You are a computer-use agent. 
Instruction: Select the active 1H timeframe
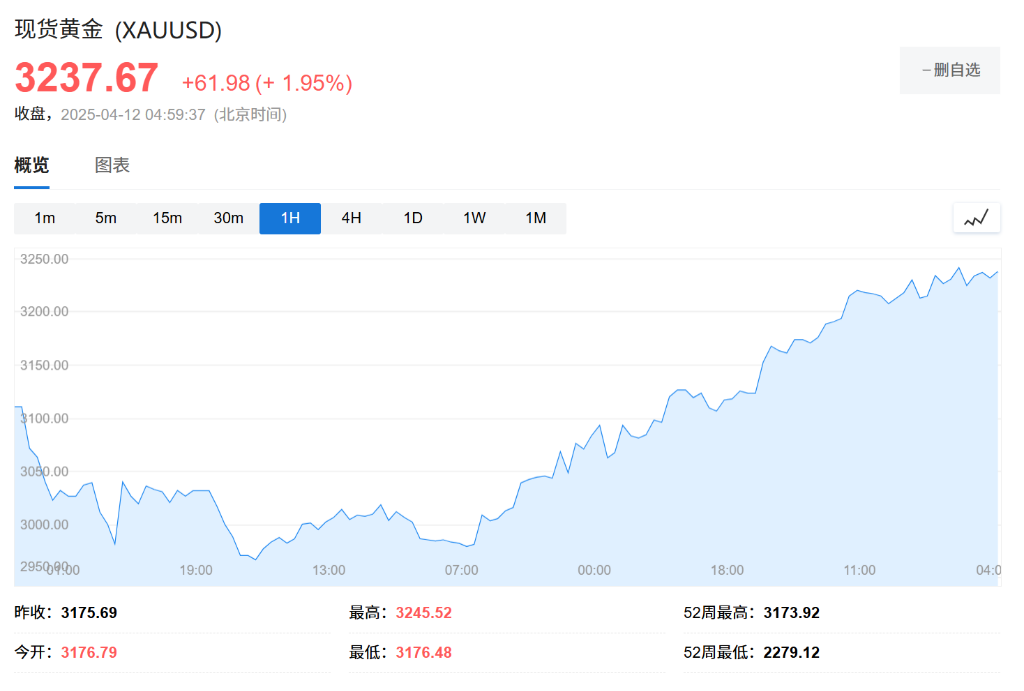[x=290, y=218]
